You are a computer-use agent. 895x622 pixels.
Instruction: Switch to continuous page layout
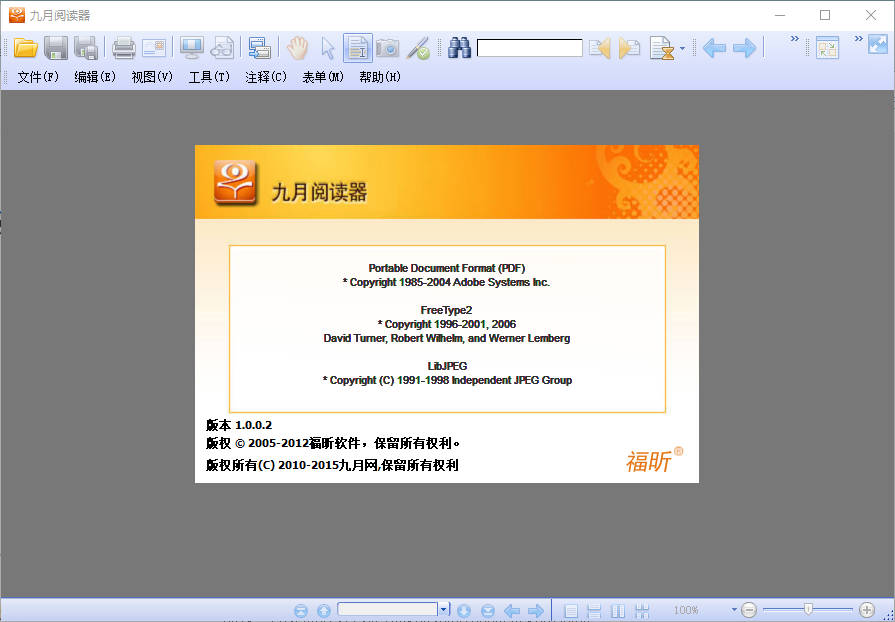pos(594,611)
